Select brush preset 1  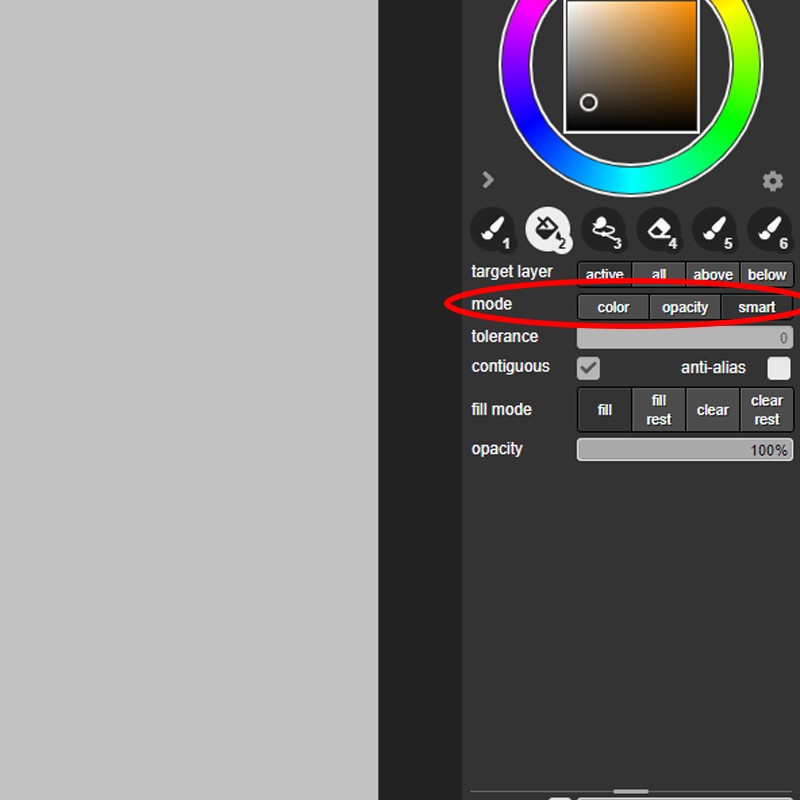click(492, 230)
